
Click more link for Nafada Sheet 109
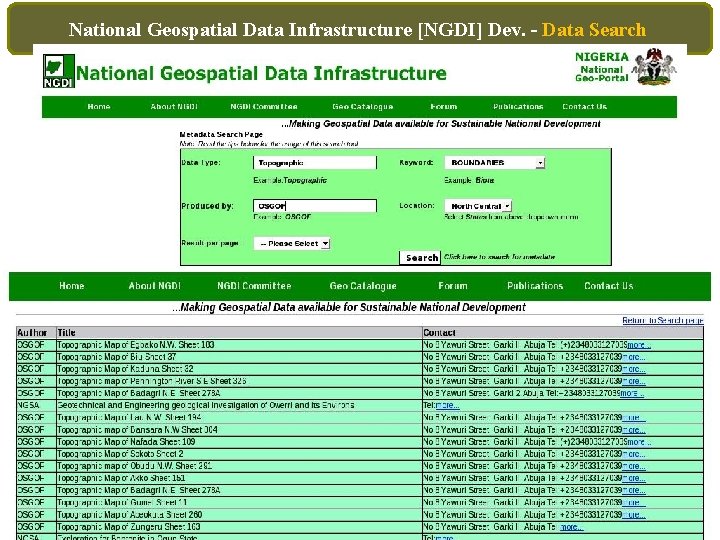coord(639,442)
